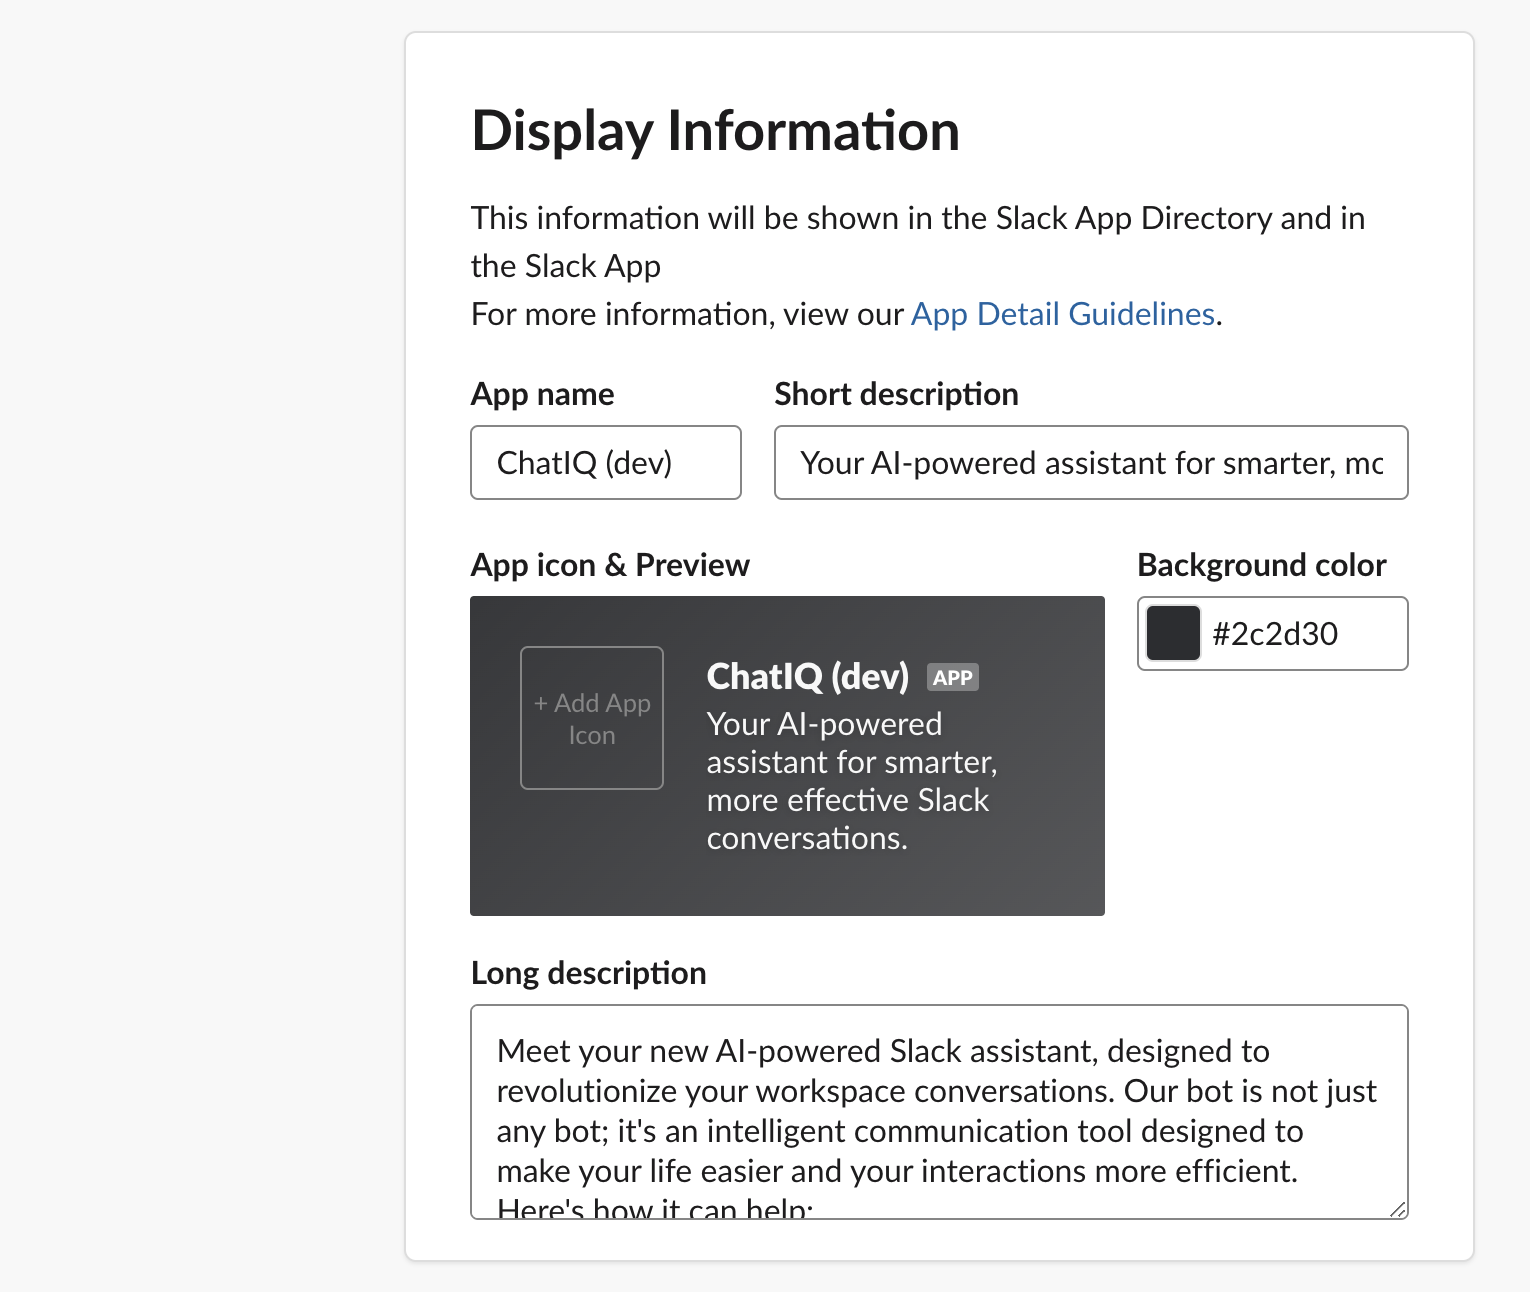Click the Display Information heading
The image size is (1530, 1292).
click(716, 131)
